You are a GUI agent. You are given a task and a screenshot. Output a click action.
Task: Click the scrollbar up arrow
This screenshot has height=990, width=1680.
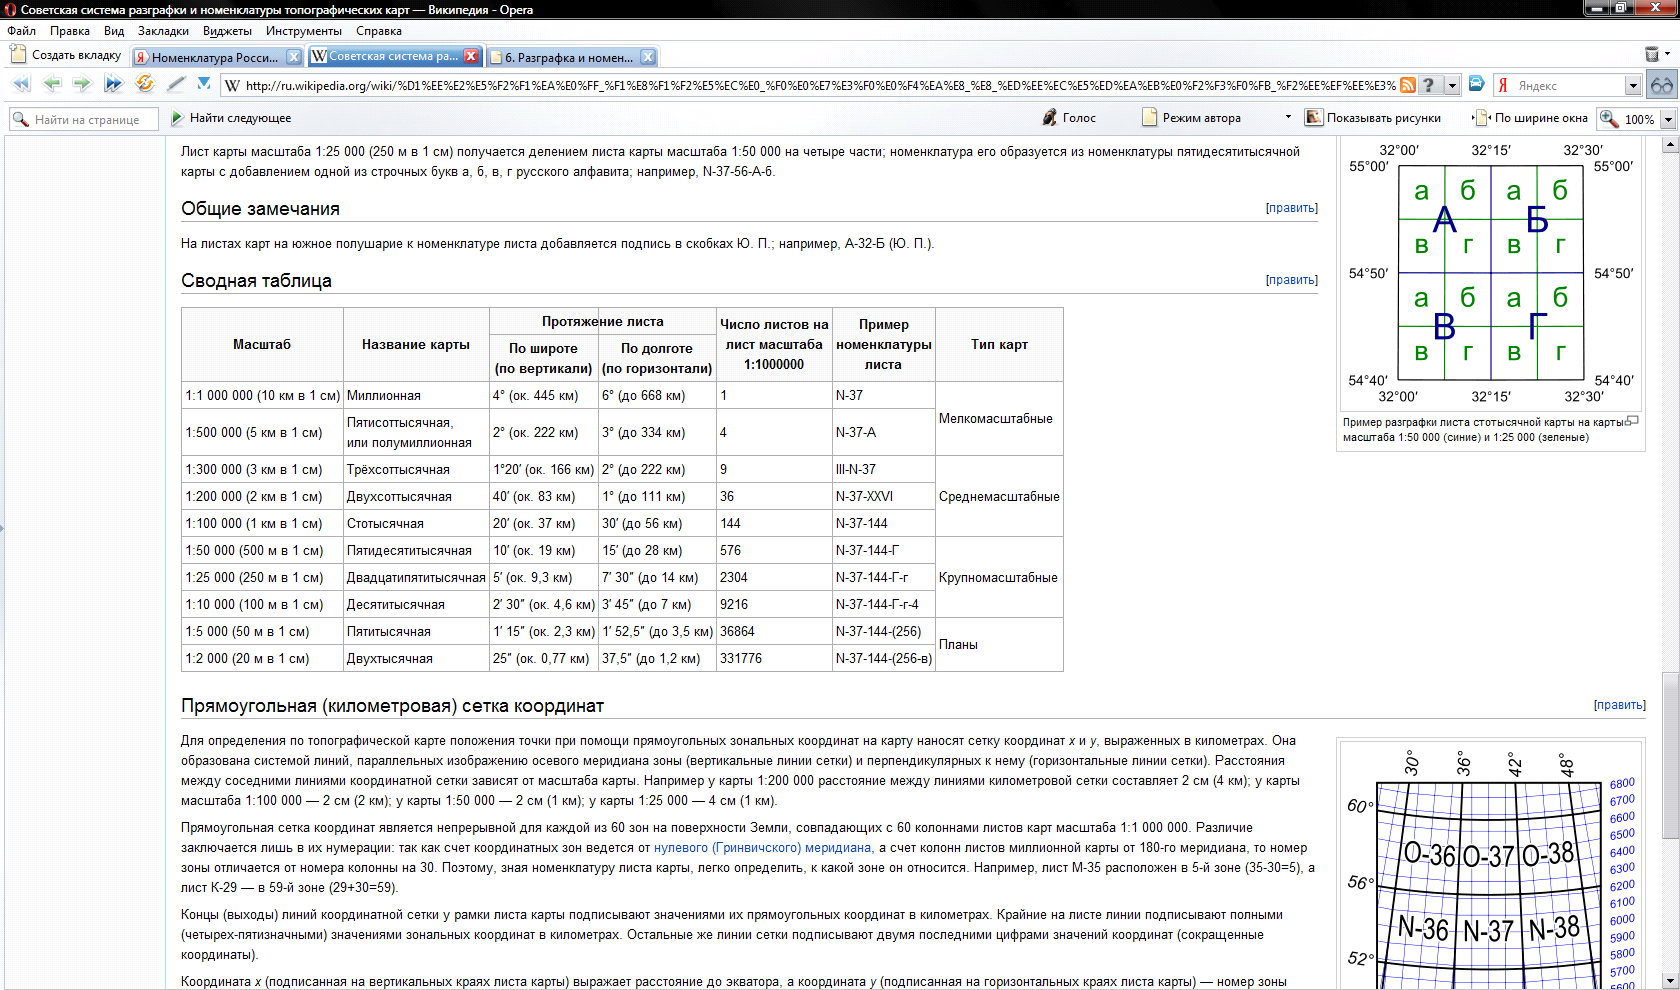1669,145
